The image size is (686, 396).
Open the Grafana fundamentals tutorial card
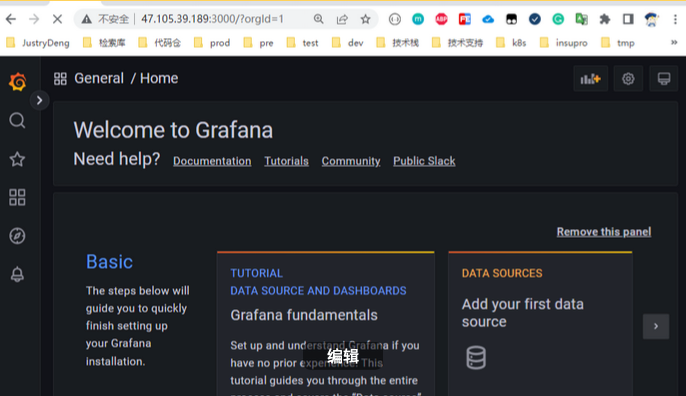click(326, 324)
